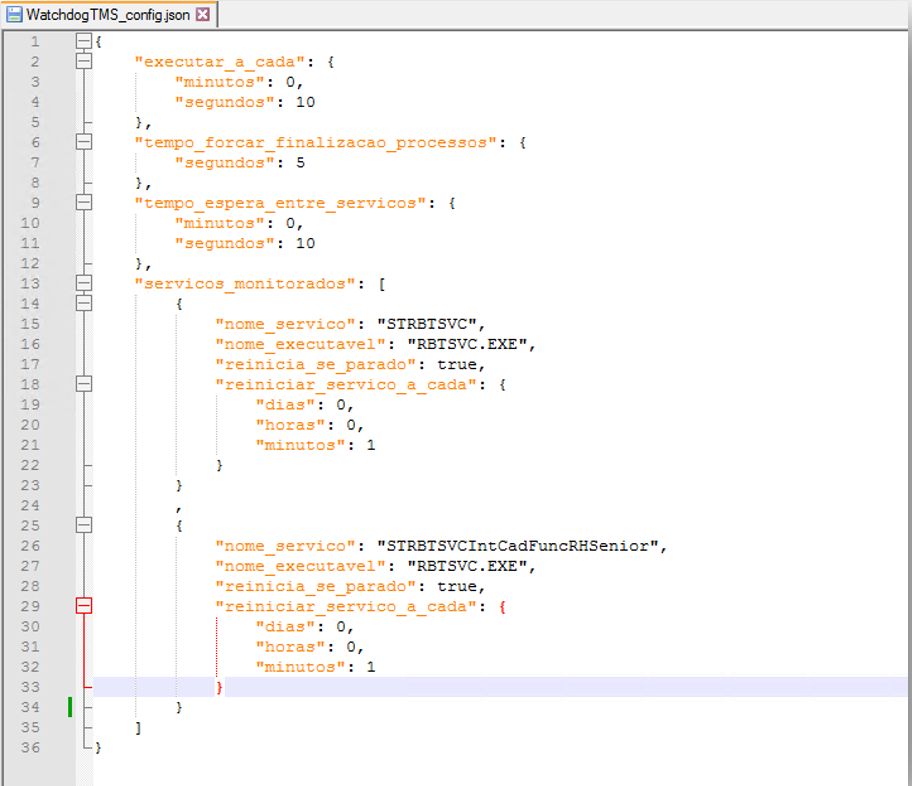914x786 pixels.
Task: Click the "reiniciar_servico_a_cada" key on line 29
Action: (x=346, y=607)
